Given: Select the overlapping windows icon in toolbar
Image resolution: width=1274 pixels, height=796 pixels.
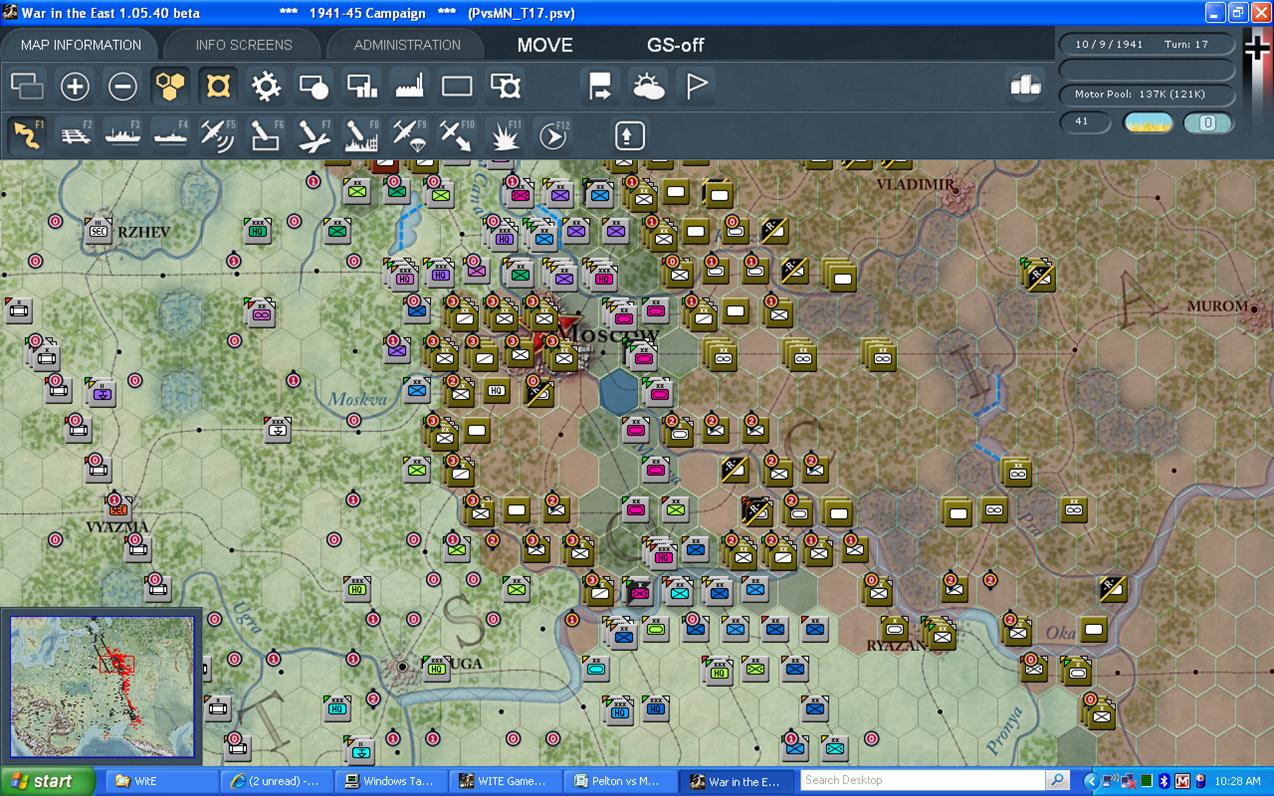Looking at the screenshot, I should click(x=27, y=87).
